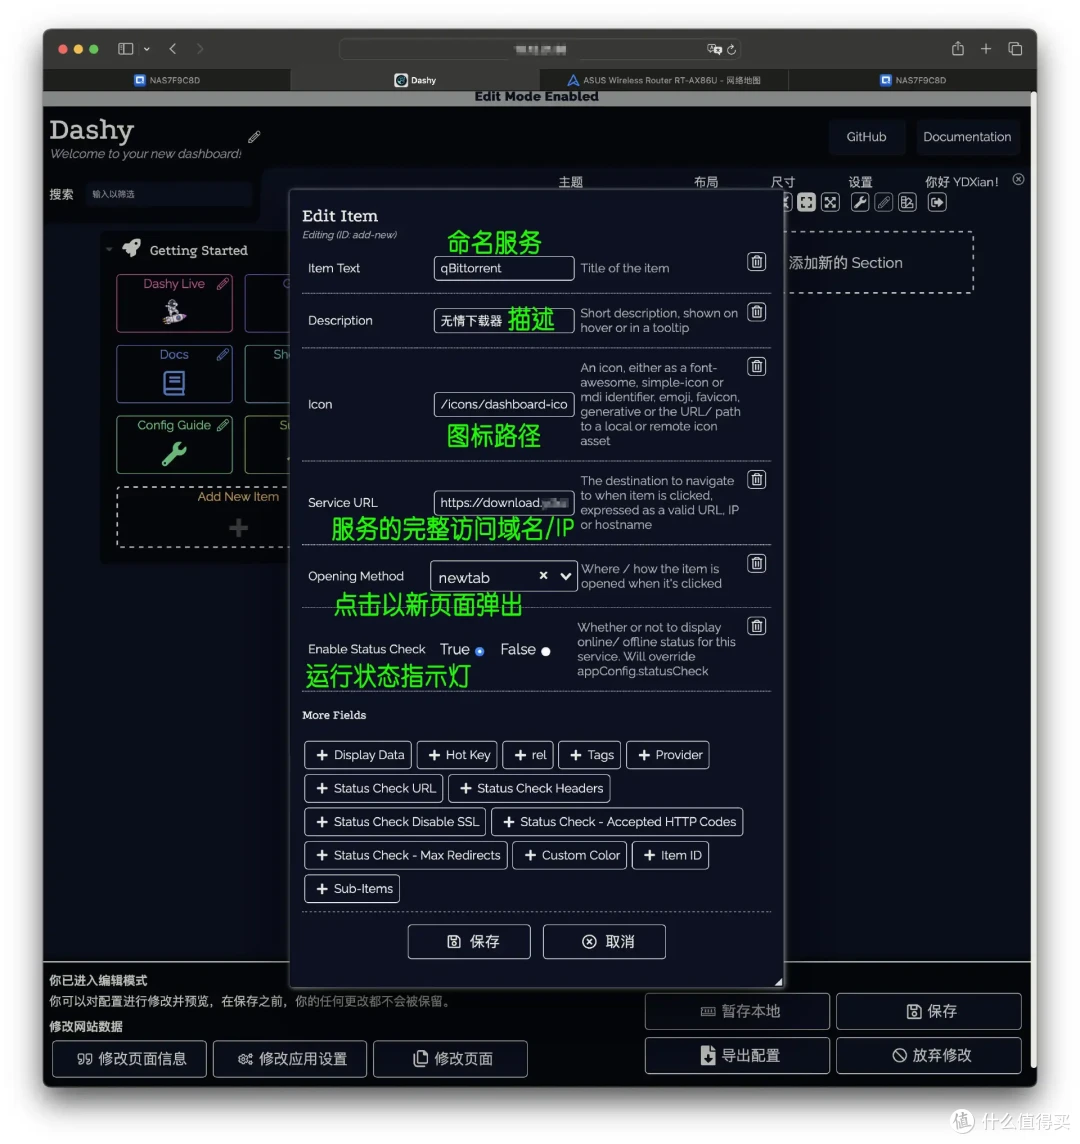The image size is (1080, 1144).
Task: Add the Provider field
Action: click(668, 755)
